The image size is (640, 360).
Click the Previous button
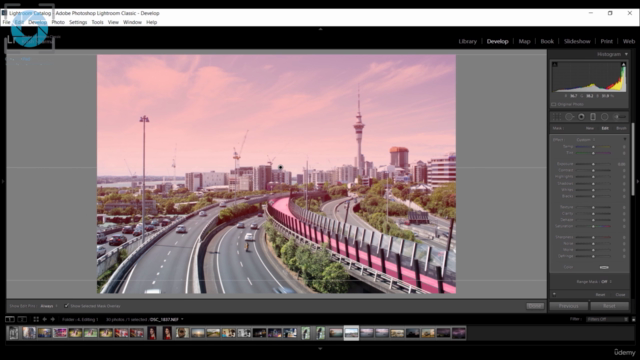pyautogui.click(x=569, y=306)
